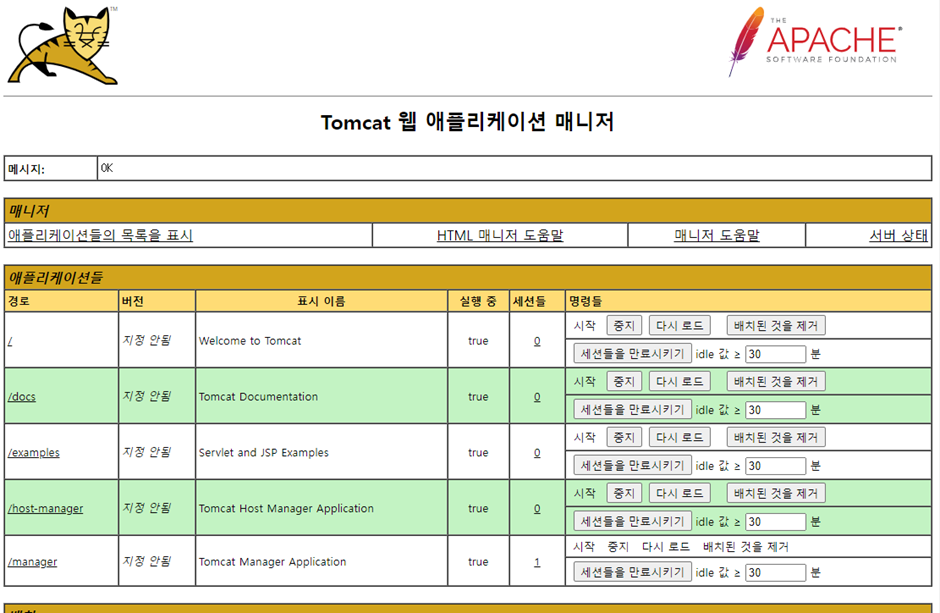Open the /examples application link

coord(34,452)
